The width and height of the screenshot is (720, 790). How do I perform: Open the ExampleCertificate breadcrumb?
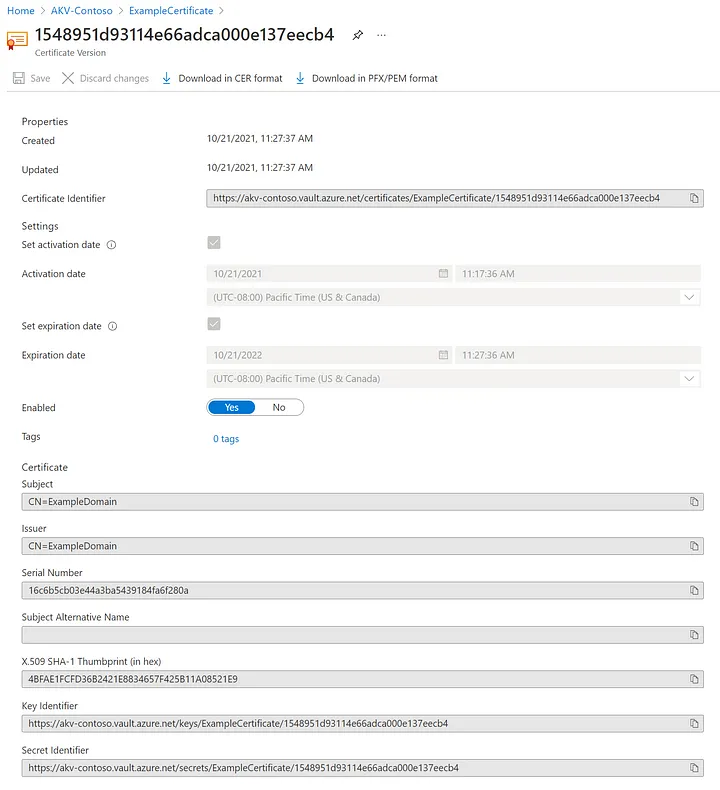(x=171, y=11)
